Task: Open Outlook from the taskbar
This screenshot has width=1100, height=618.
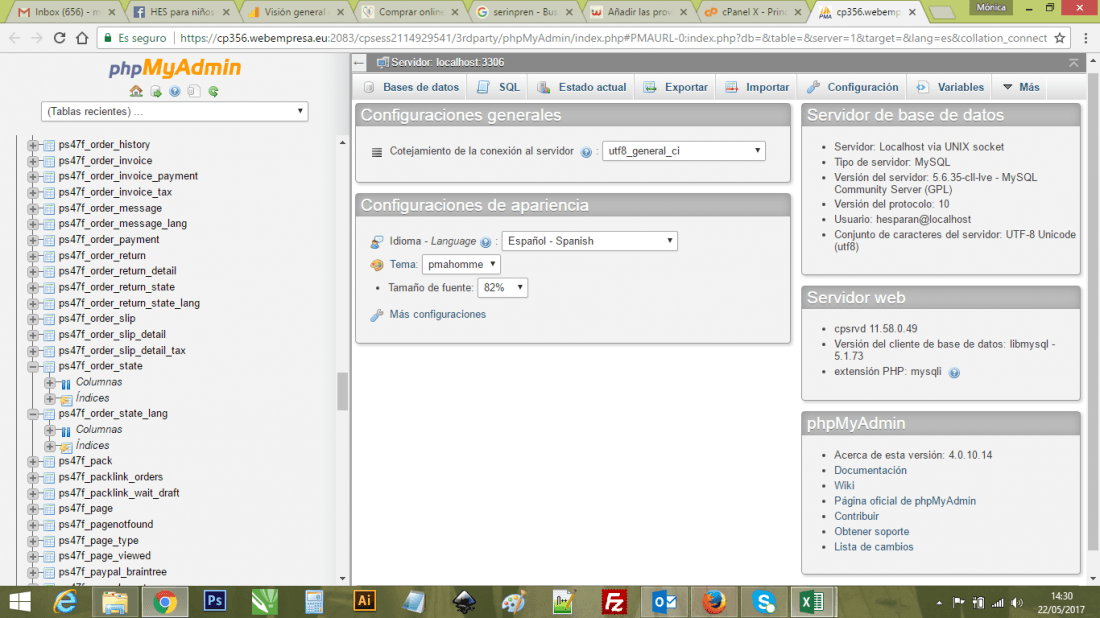Action: tap(664, 602)
